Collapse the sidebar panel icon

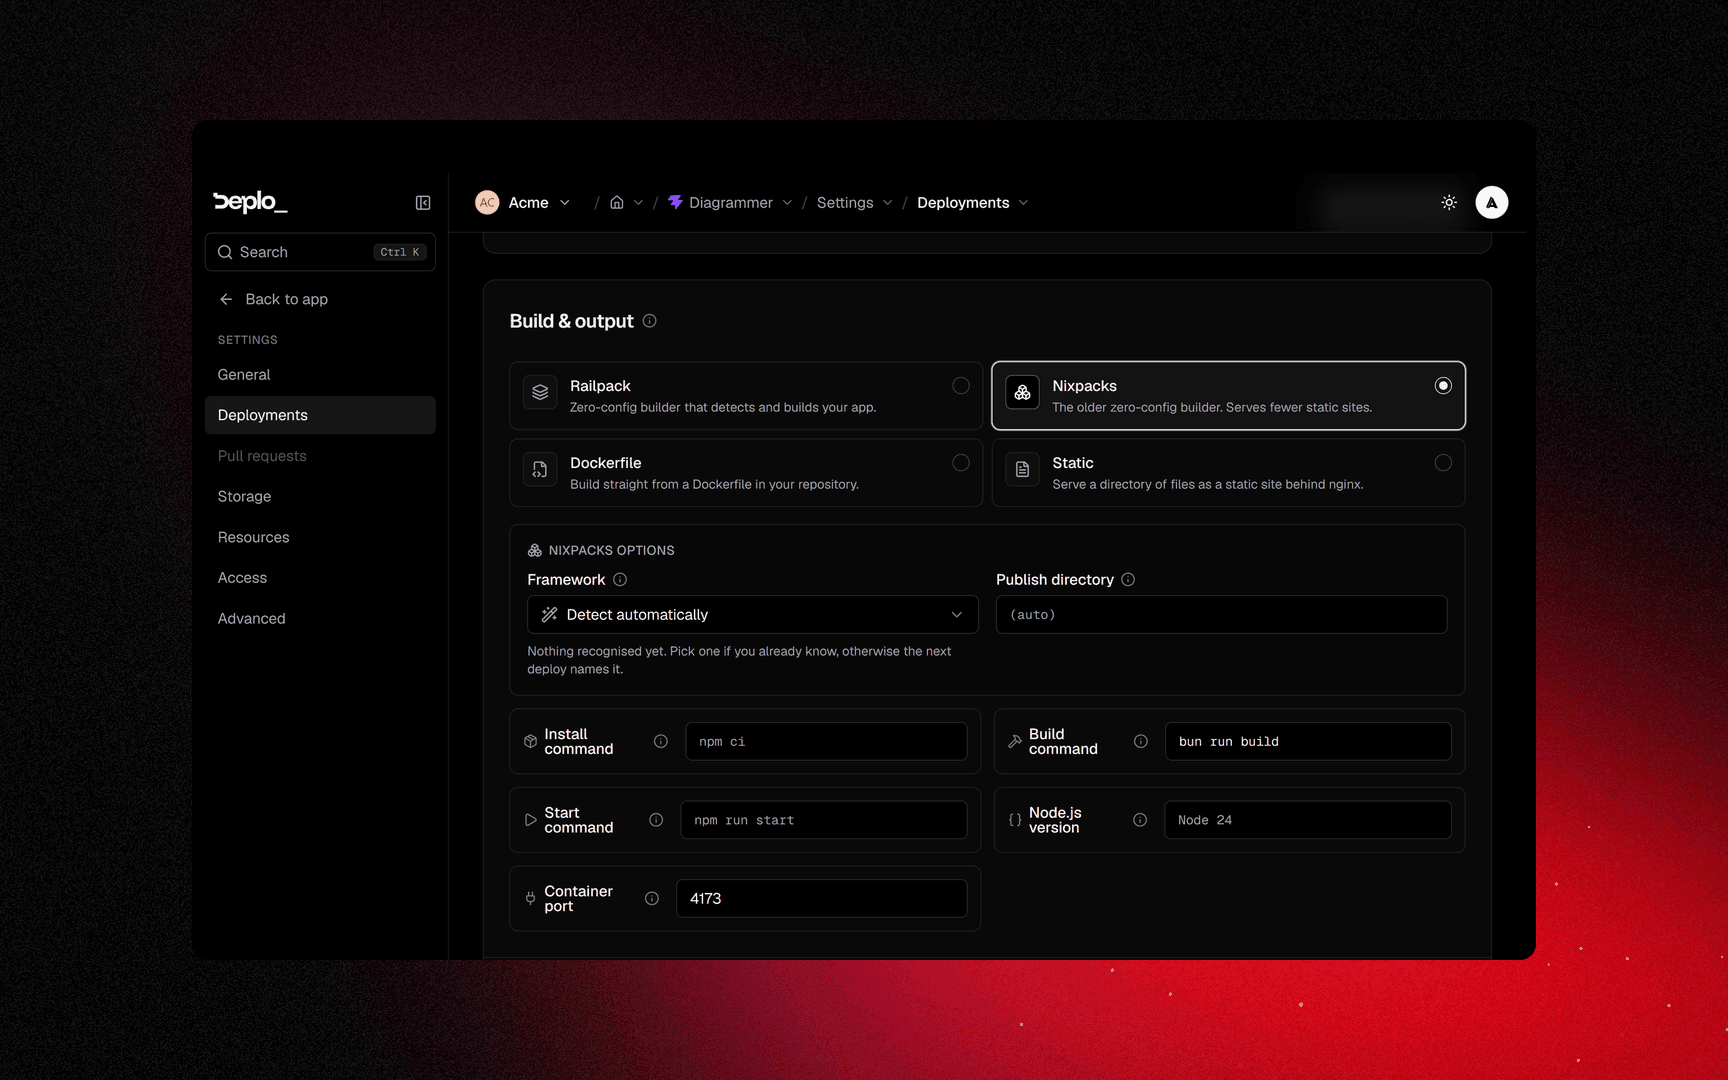coord(423,203)
